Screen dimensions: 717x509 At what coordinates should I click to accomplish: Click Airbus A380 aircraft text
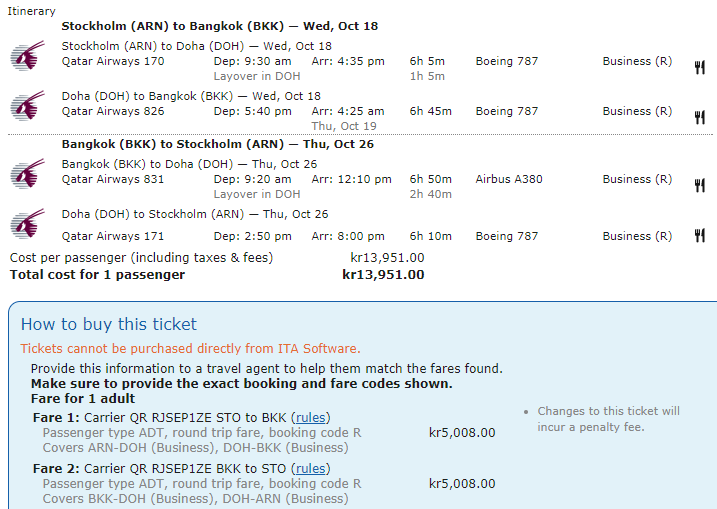click(509, 180)
